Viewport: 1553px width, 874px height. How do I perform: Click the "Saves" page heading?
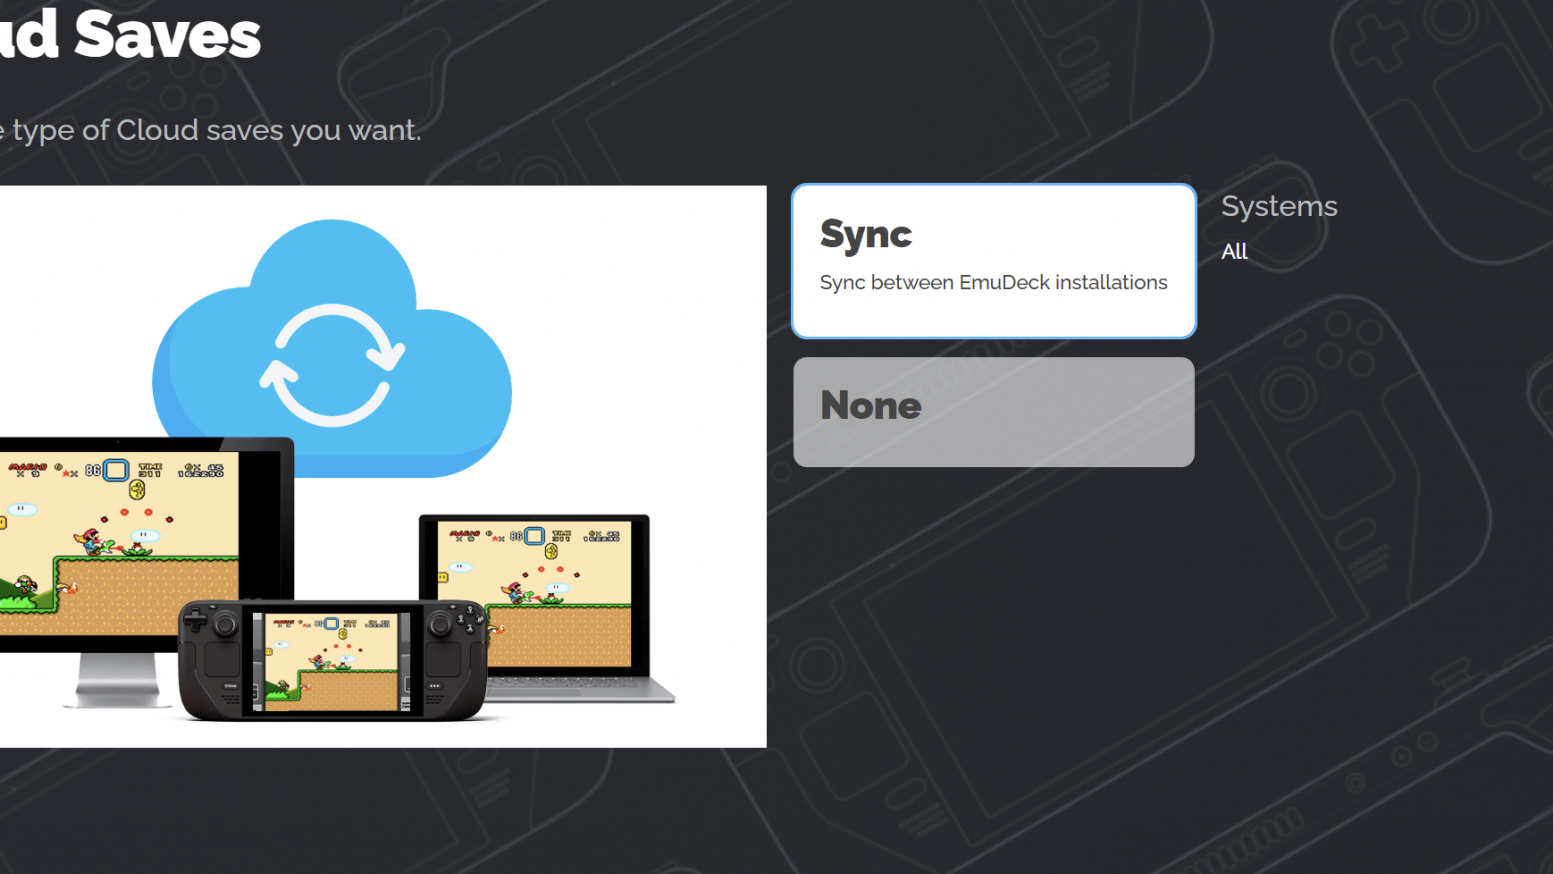coord(167,34)
